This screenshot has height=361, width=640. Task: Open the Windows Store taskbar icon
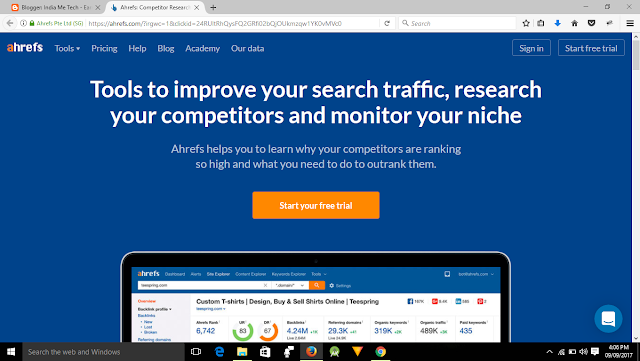pyautogui.click(x=265, y=352)
